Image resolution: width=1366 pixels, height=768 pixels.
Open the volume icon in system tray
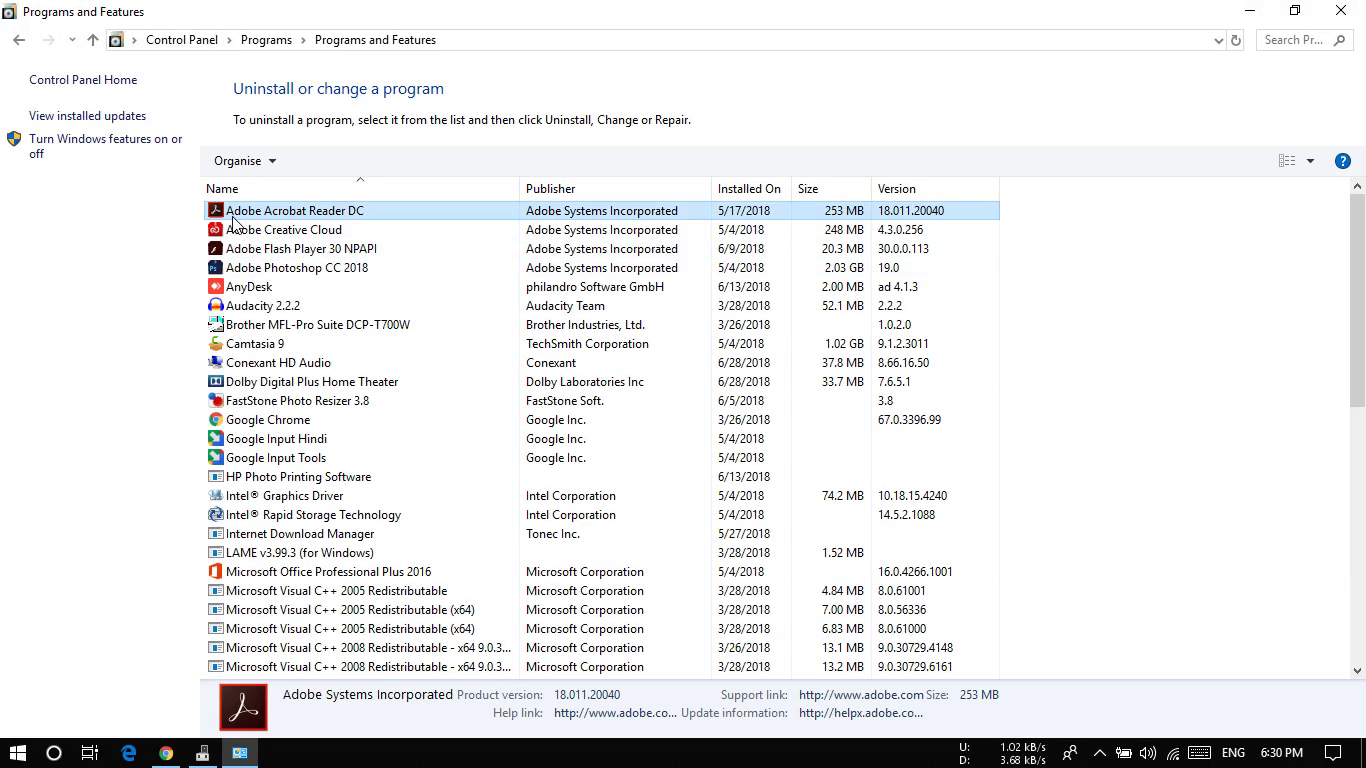pyautogui.click(x=1147, y=753)
